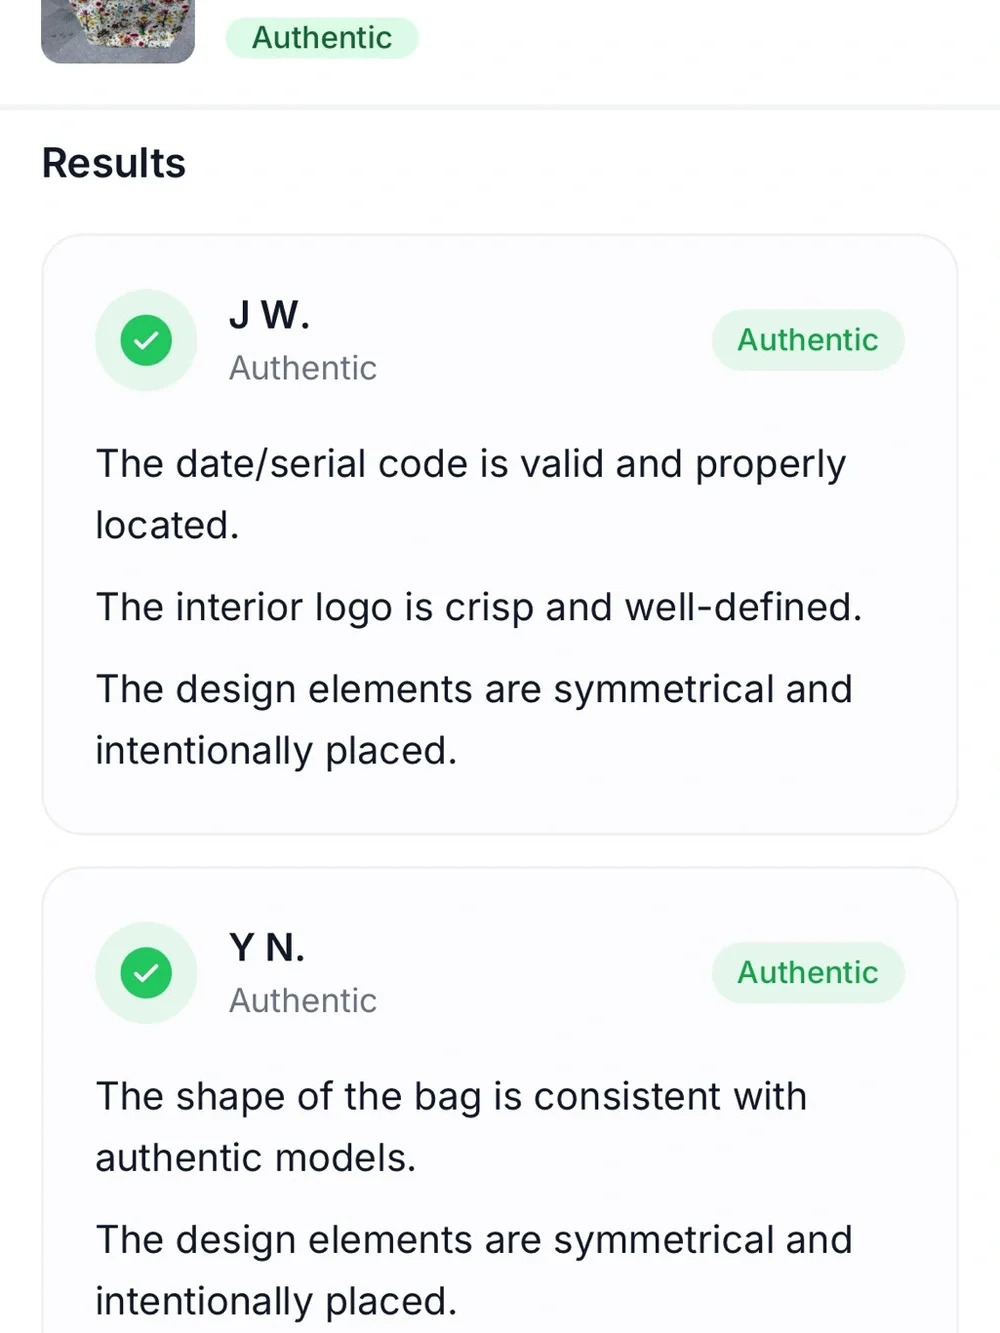The width and height of the screenshot is (1000, 1333).
Task: Tap the green checkmark icon beside J W.
Action: (x=146, y=340)
